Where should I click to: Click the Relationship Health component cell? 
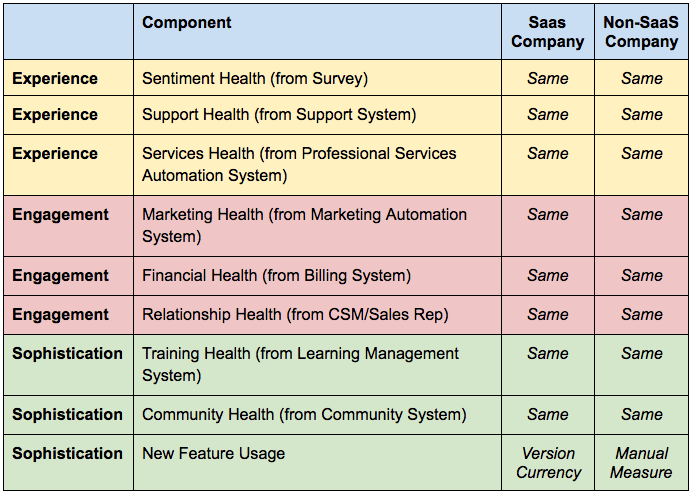[x=295, y=314]
